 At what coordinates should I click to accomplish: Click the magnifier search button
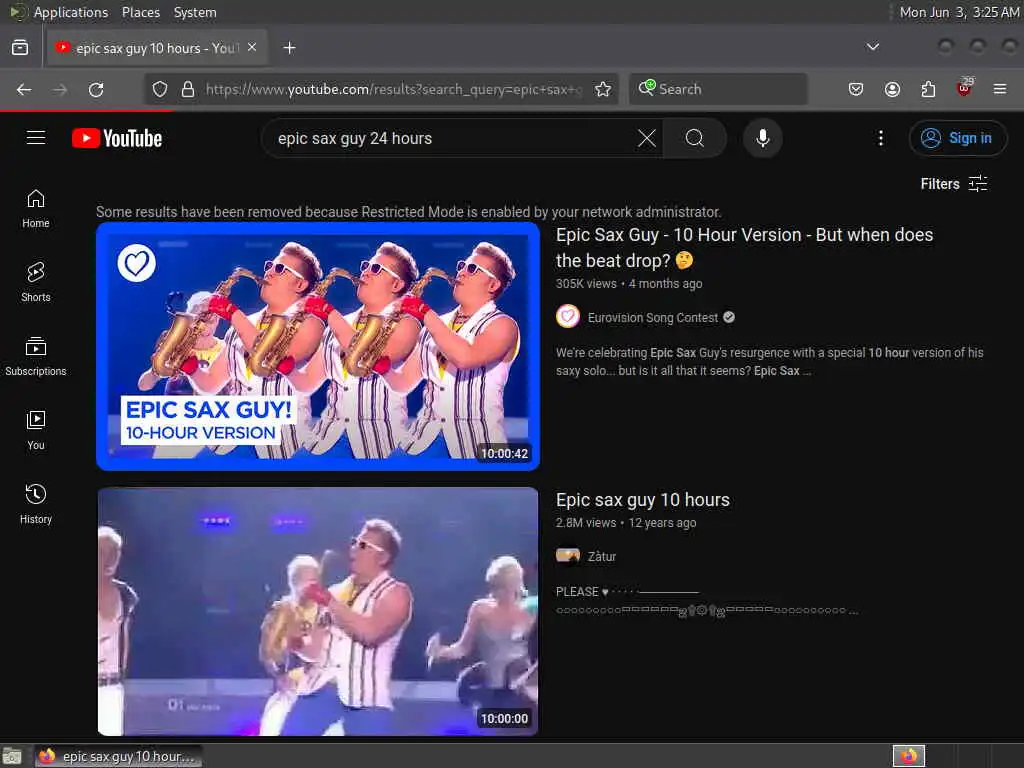[695, 138]
